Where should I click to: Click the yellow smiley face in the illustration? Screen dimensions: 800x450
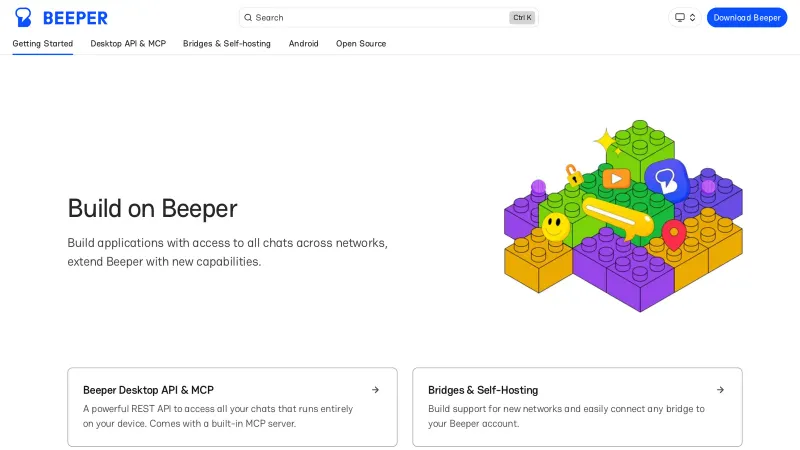pos(555,226)
